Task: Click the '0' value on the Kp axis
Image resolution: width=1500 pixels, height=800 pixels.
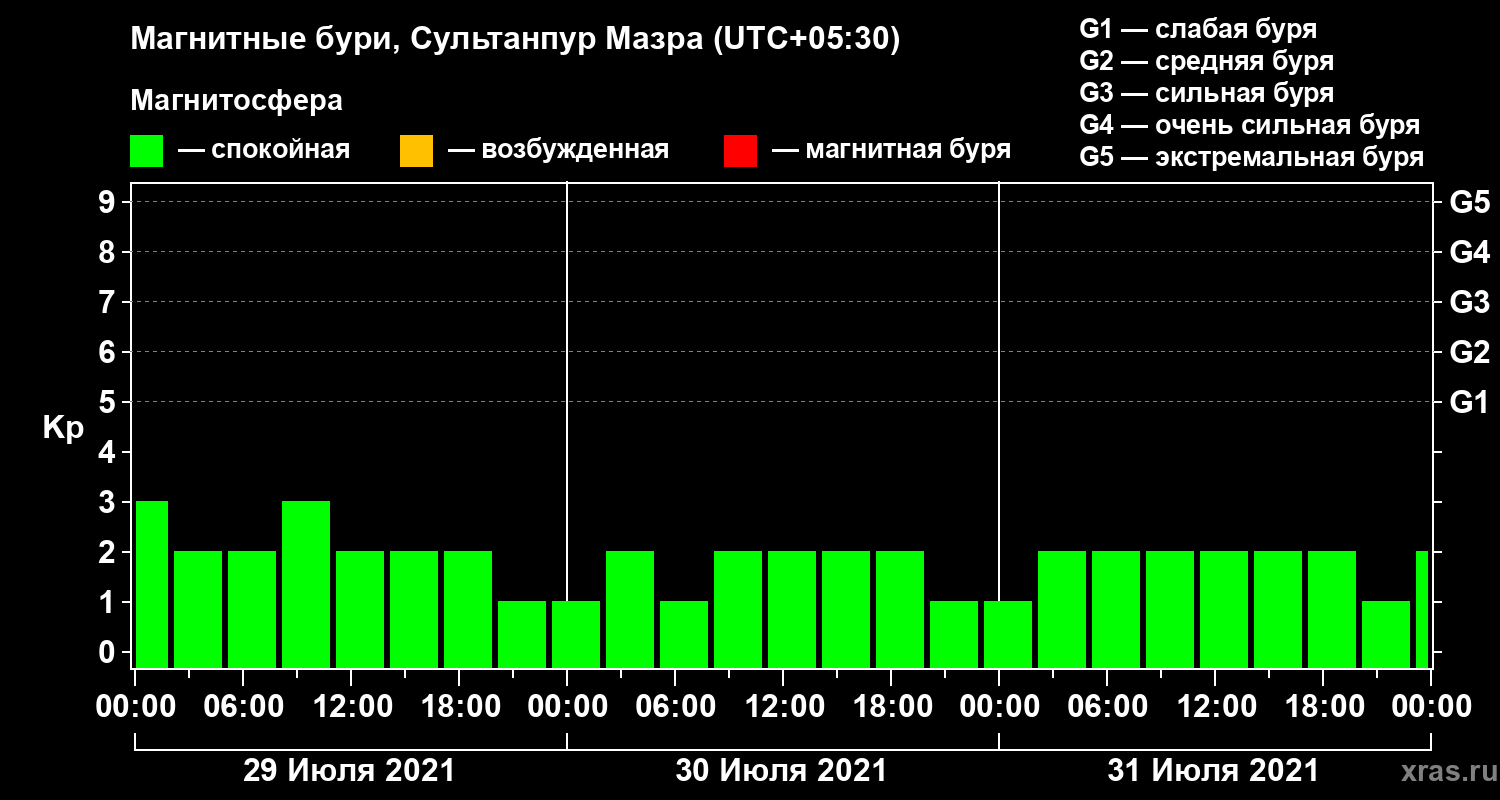Action: [109, 653]
